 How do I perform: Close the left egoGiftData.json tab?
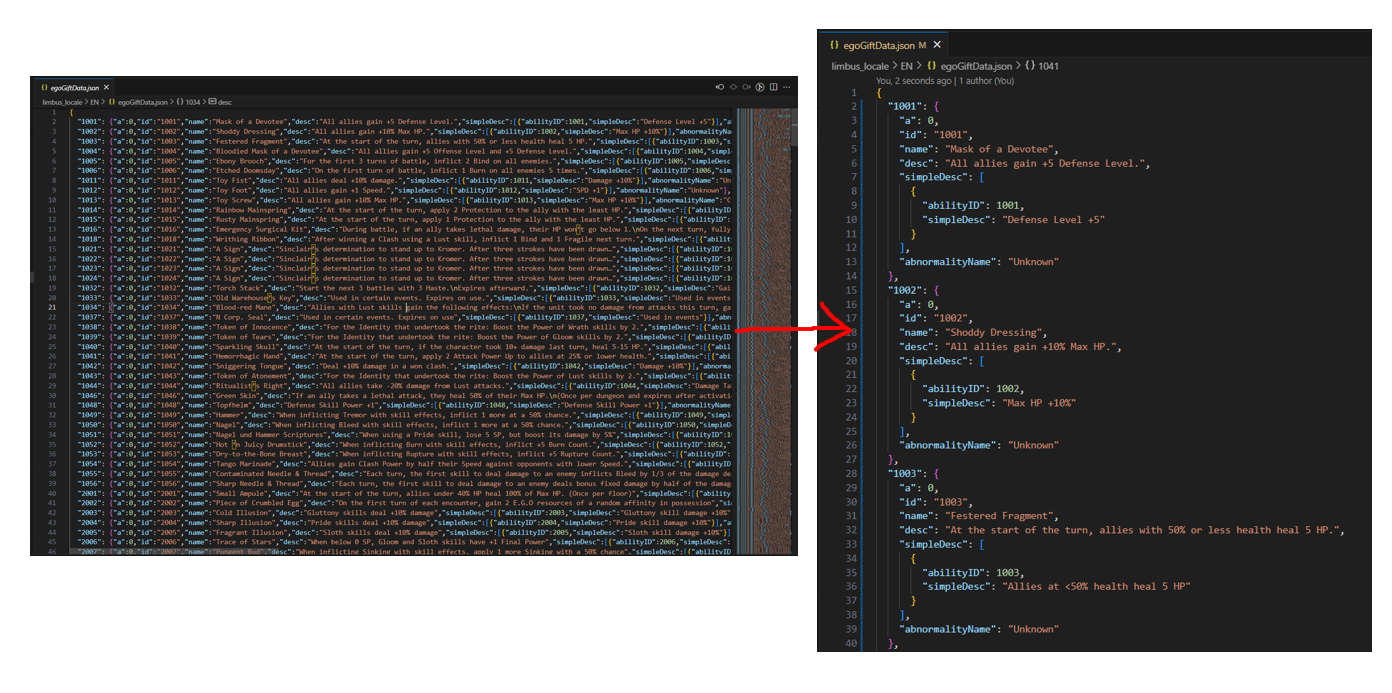(106, 88)
